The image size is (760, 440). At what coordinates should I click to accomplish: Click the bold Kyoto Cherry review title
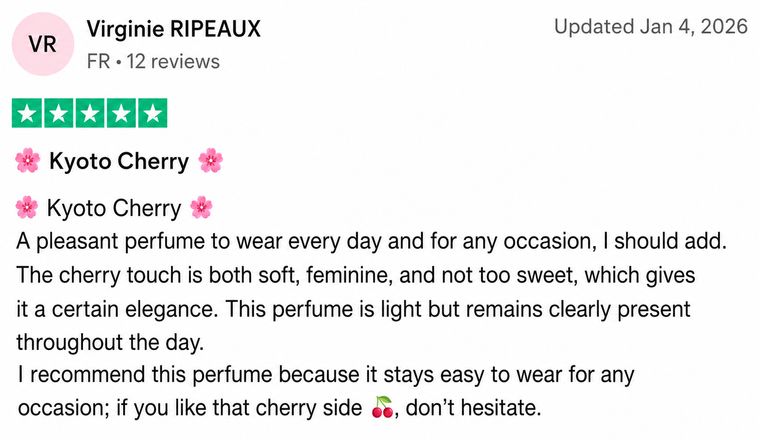pyautogui.click(x=119, y=161)
